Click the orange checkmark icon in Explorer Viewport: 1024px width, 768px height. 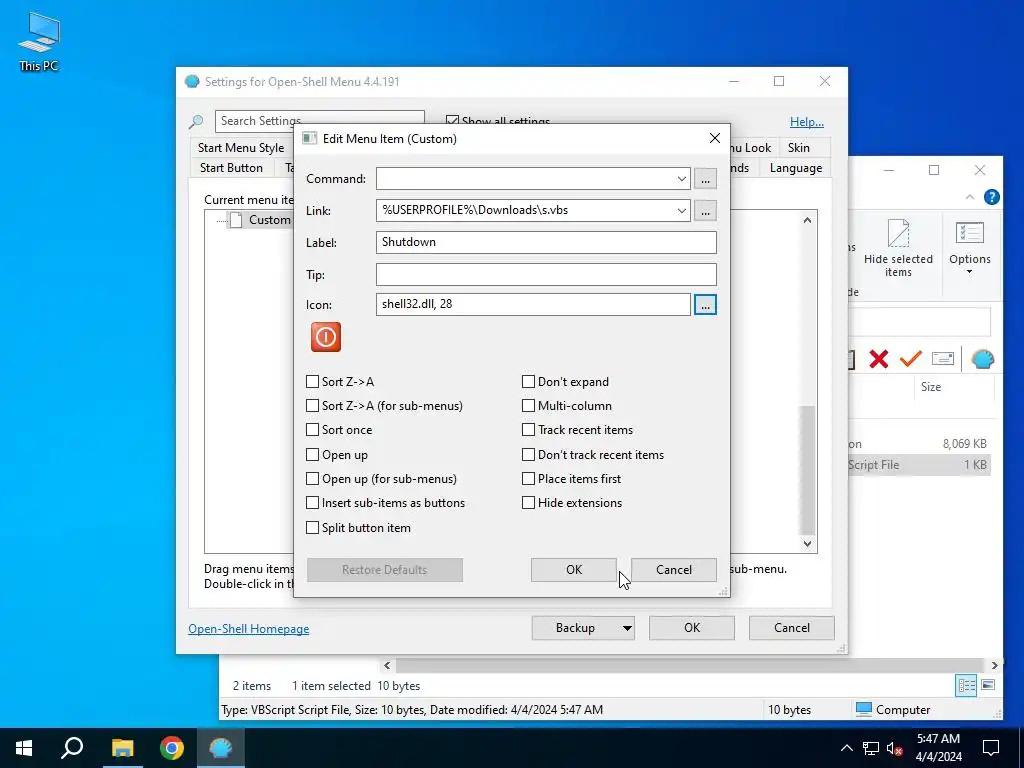(x=910, y=359)
